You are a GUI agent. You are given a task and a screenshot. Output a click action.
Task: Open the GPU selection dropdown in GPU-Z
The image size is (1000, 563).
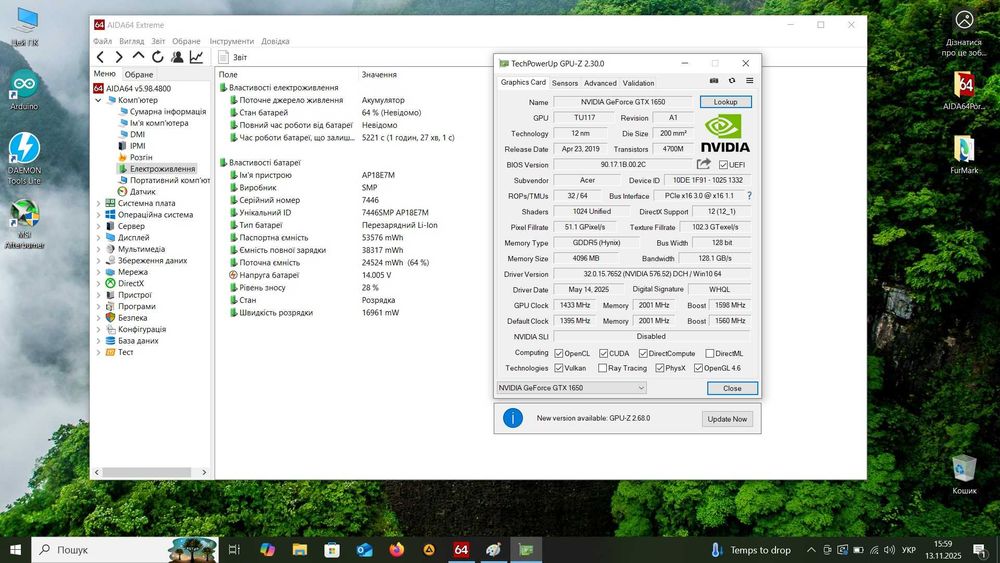pyautogui.click(x=571, y=388)
